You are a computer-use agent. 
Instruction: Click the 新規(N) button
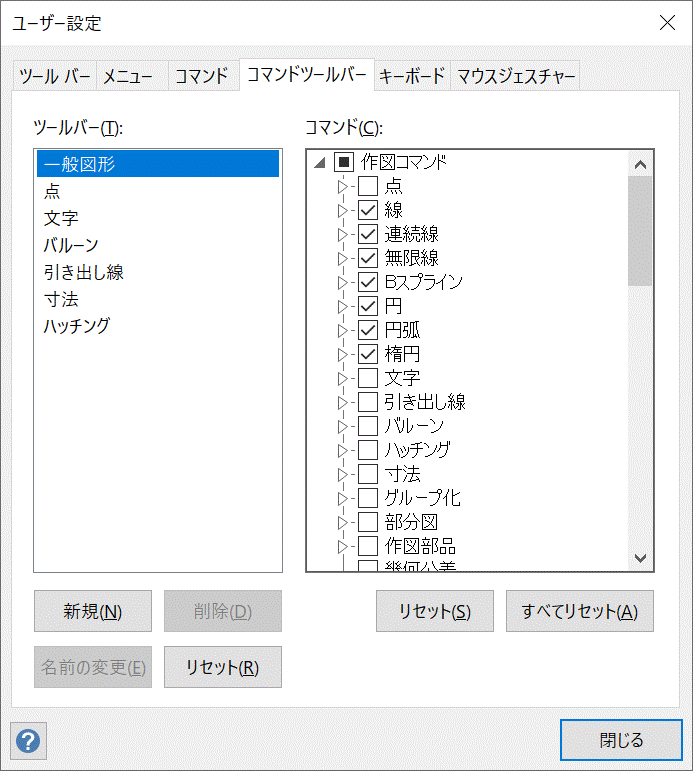92,612
